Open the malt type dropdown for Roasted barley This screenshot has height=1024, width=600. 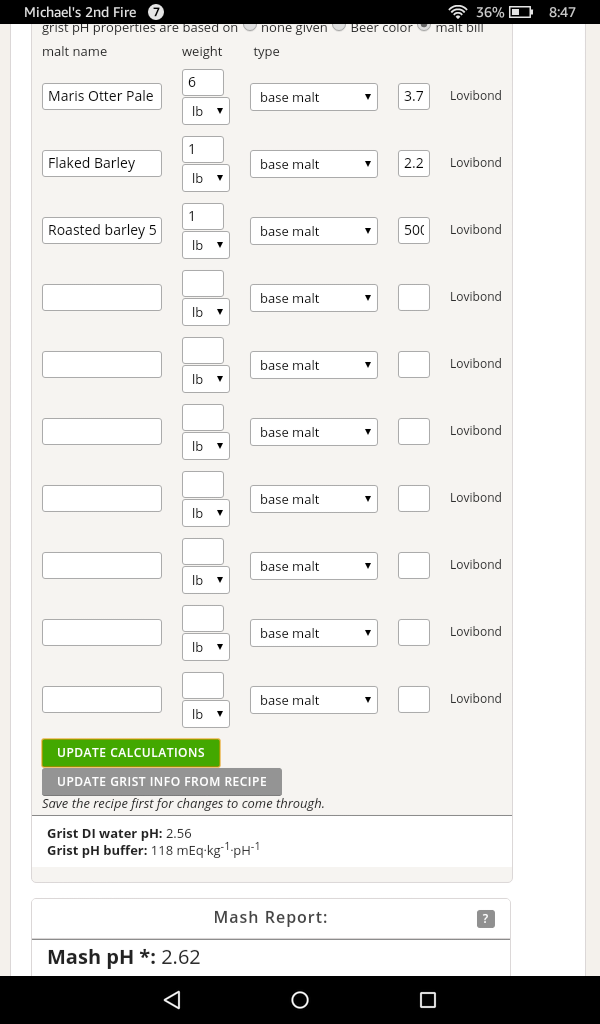[314, 231]
